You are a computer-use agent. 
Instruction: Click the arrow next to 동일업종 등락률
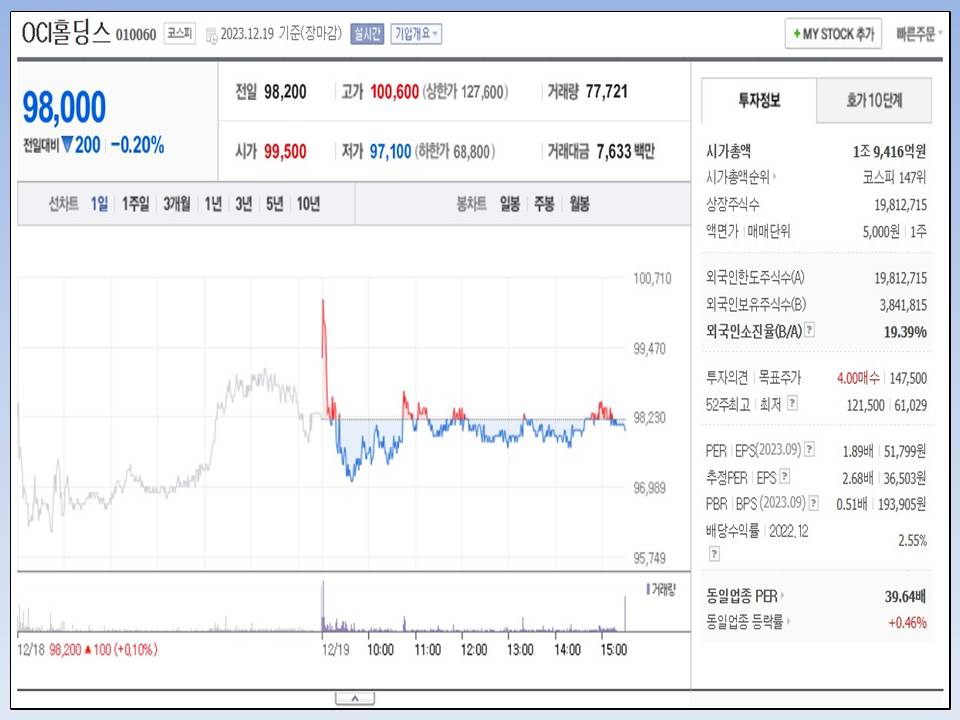coord(788,621)
